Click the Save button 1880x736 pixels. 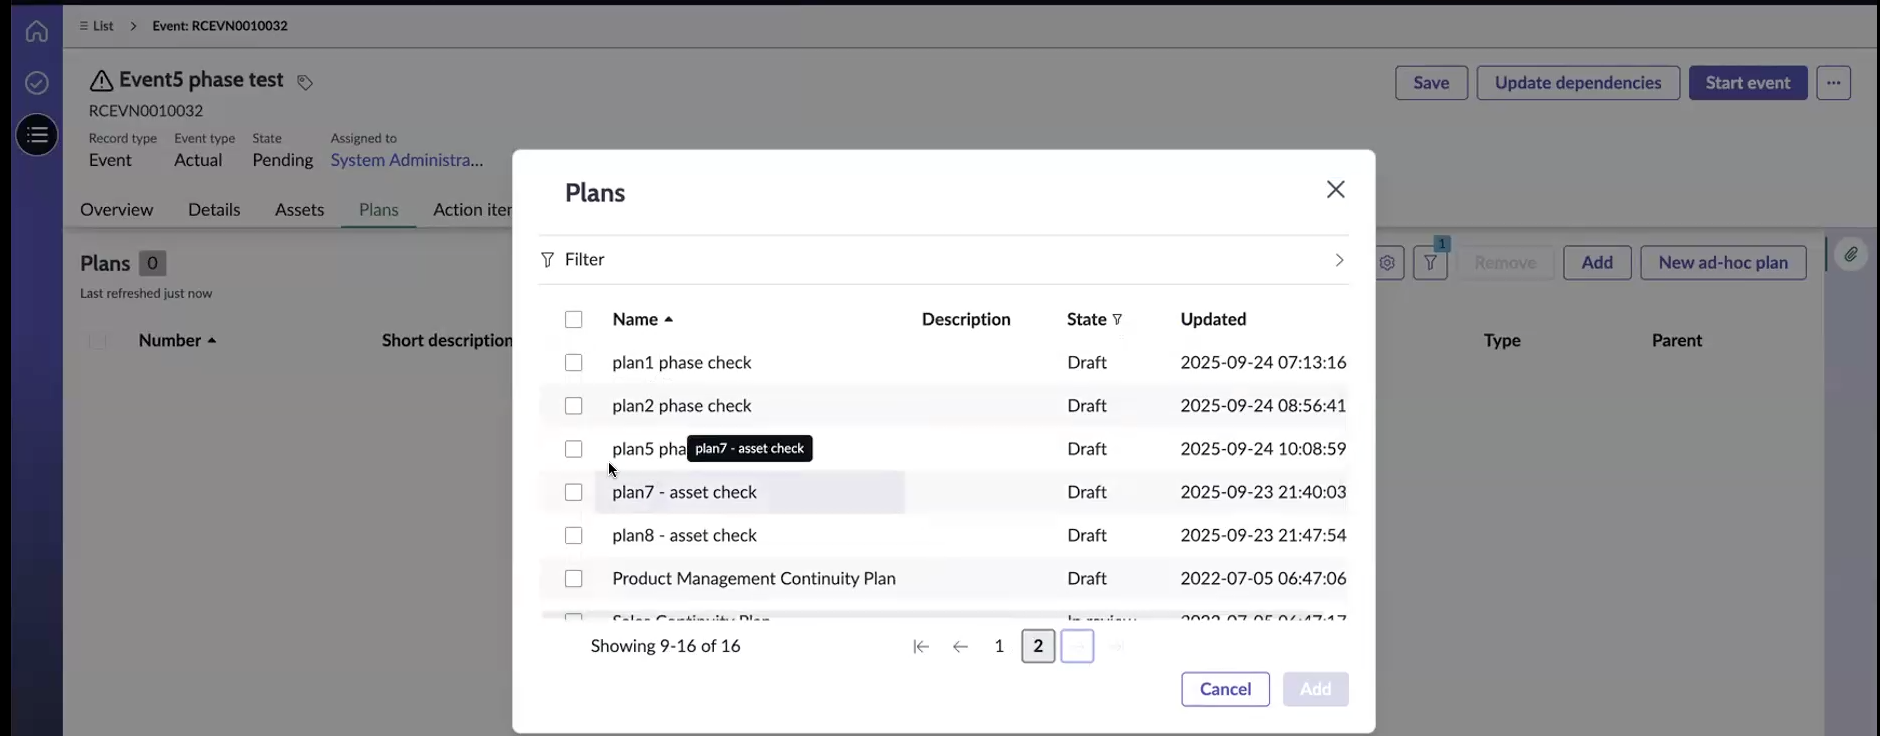[x=1431, y=83]
